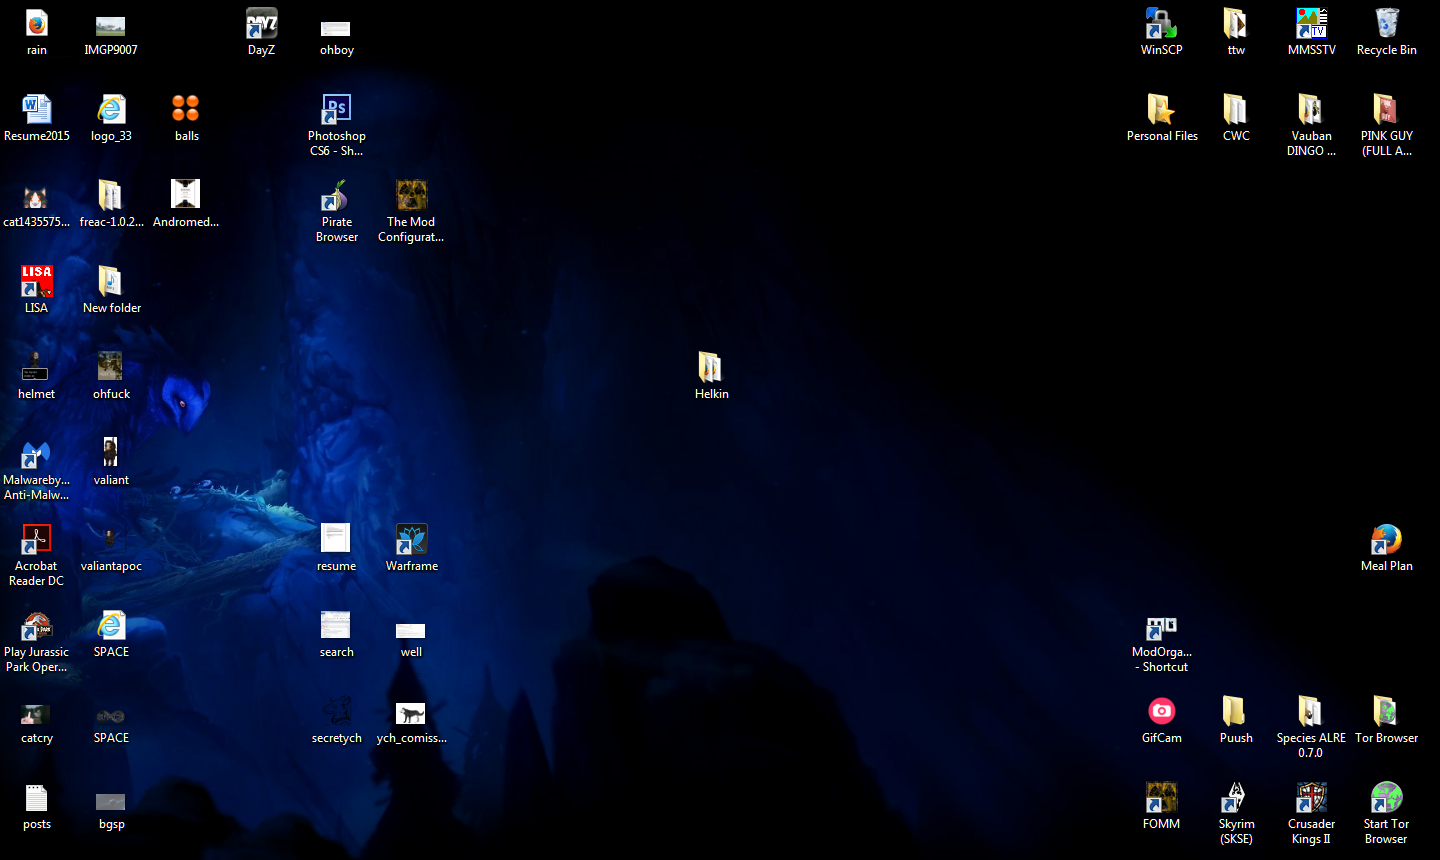Click the Warframe game shortcut

click(411, 539)
